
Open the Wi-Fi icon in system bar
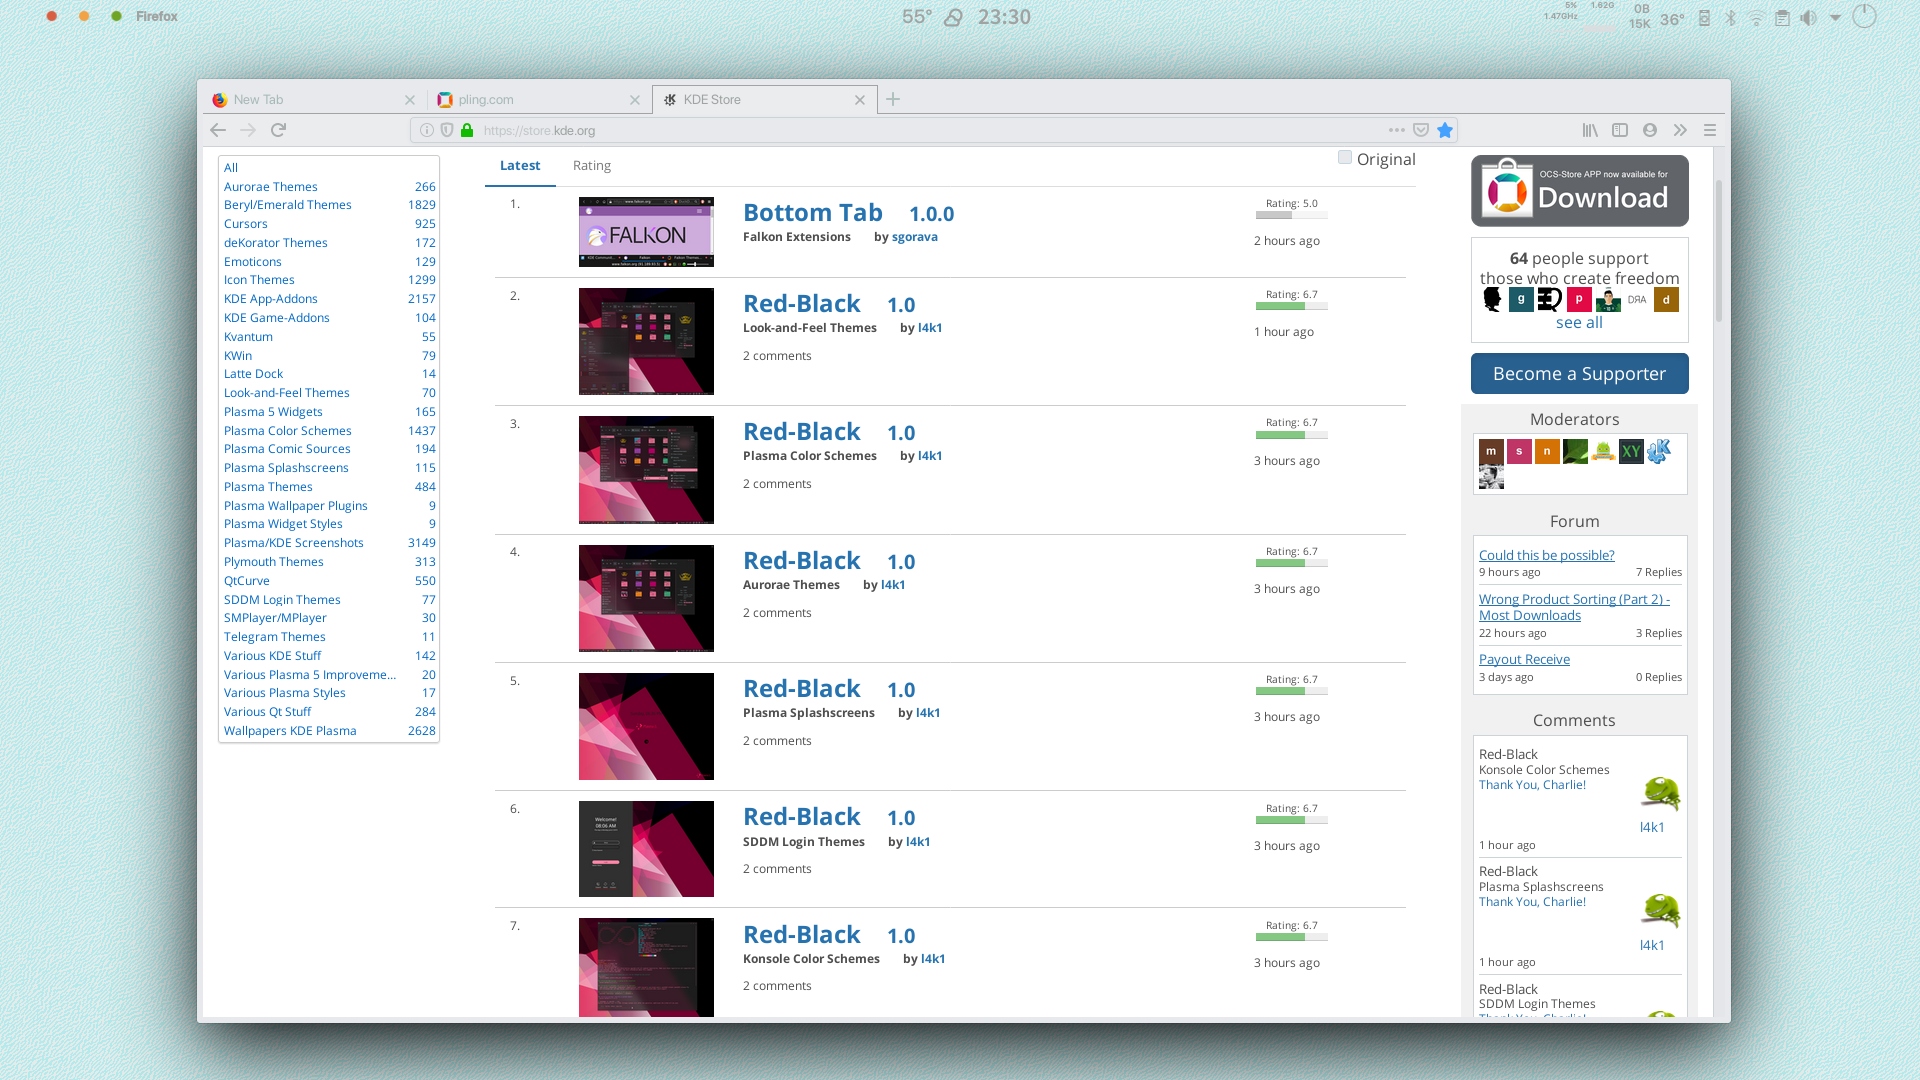pos(1756,18)
